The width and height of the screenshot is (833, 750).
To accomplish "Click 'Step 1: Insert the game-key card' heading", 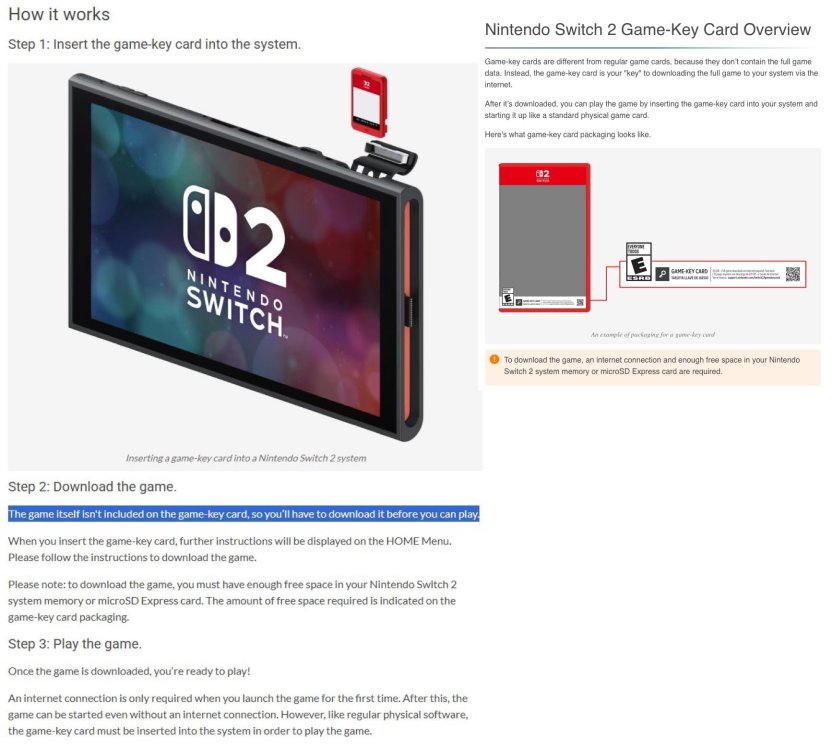I will tap(154, 44).
